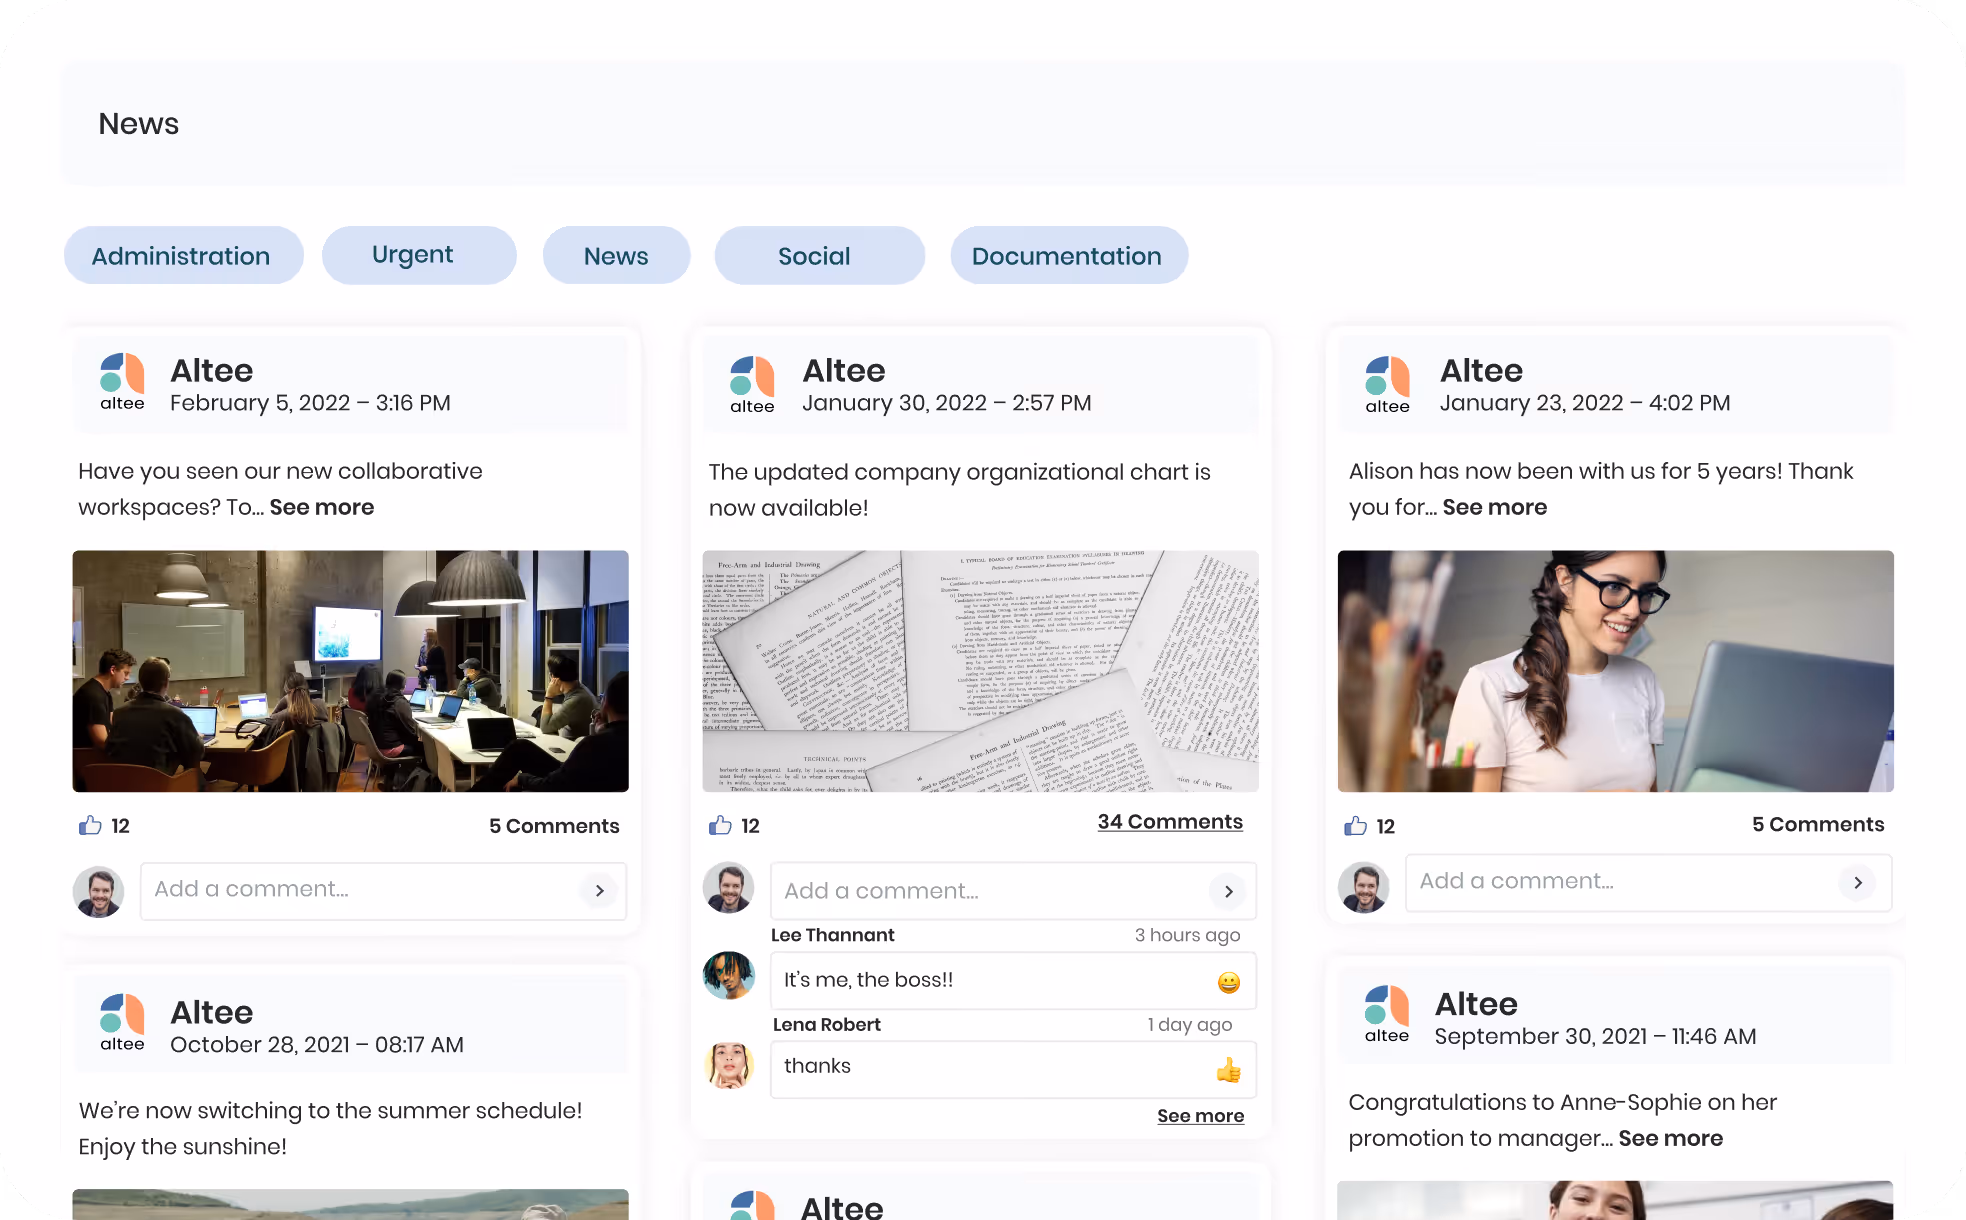This screenshot has width=1966, height=1220.
Task: Open the meeting room photo
Action: (350, 671)
